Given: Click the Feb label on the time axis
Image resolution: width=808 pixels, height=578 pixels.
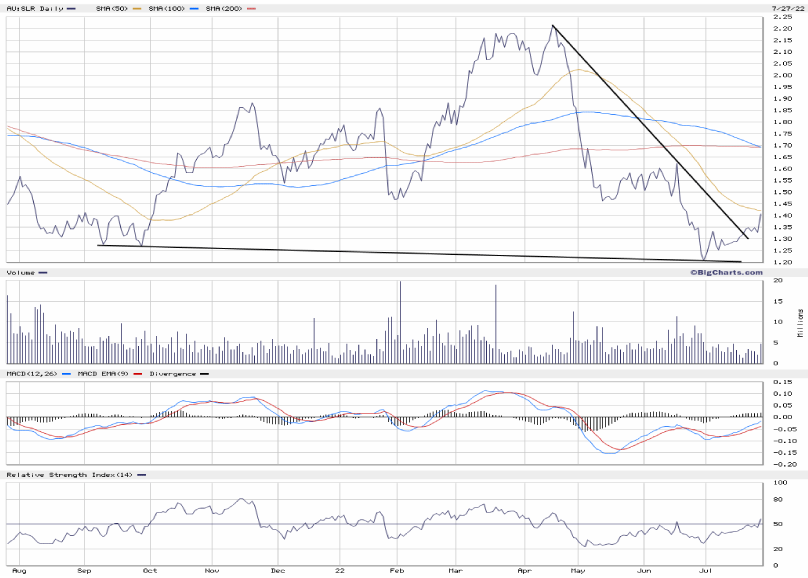Looking at the screenshot, I should pos(395,572).
